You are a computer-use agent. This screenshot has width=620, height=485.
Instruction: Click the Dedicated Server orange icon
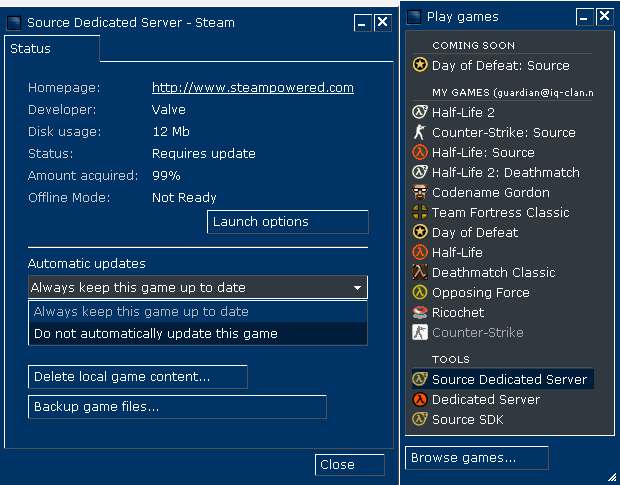pos(420,399)
